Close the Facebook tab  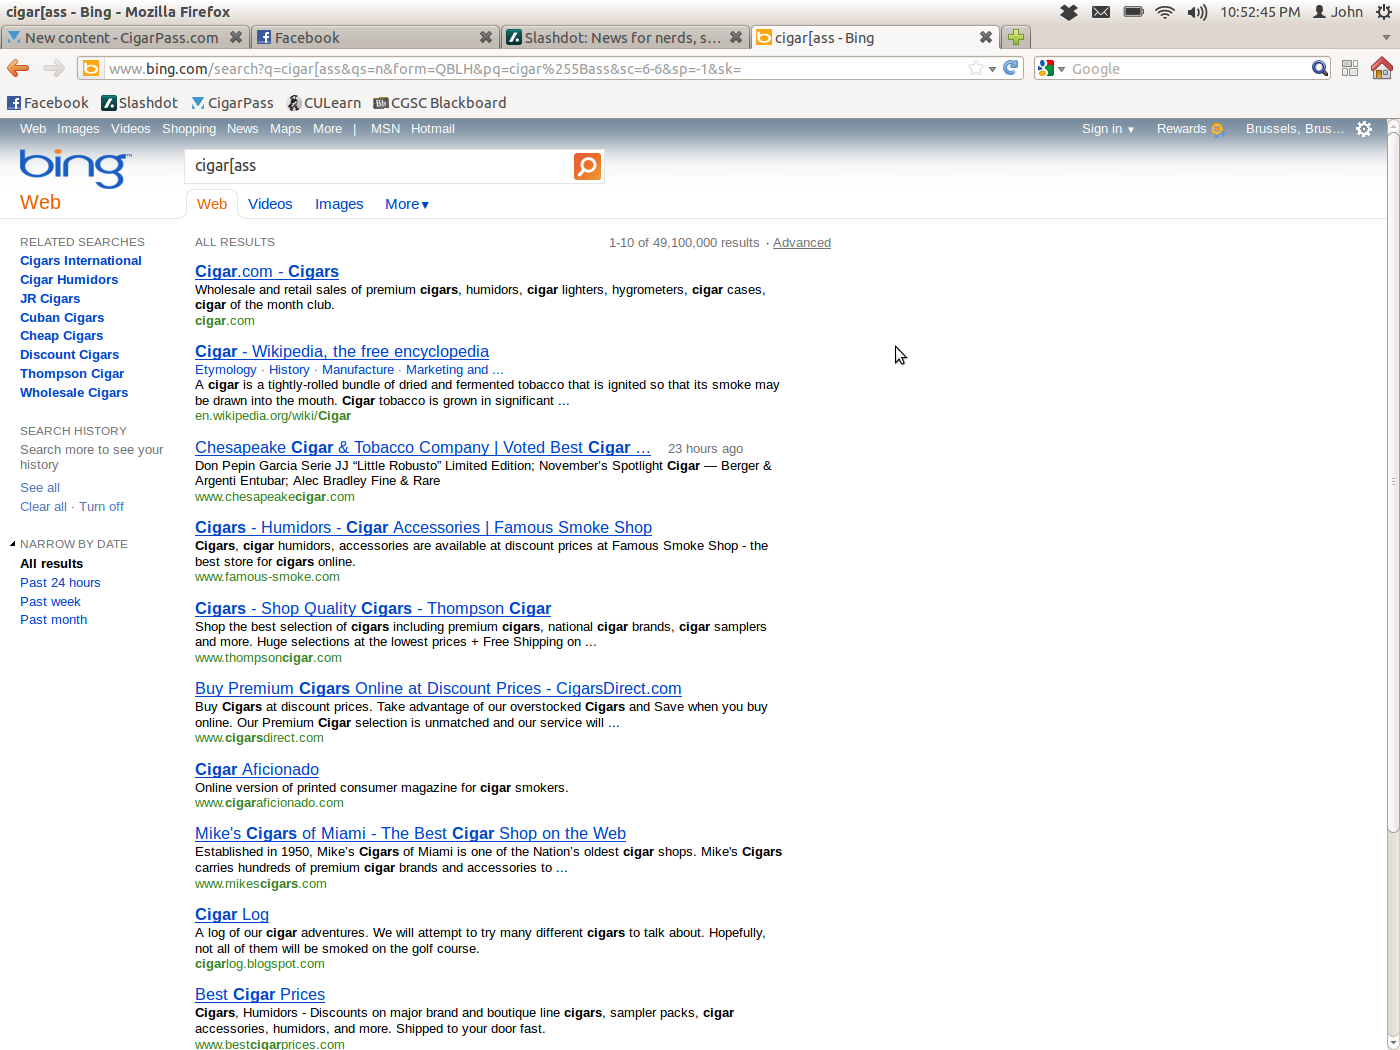(x=486, y=37)
